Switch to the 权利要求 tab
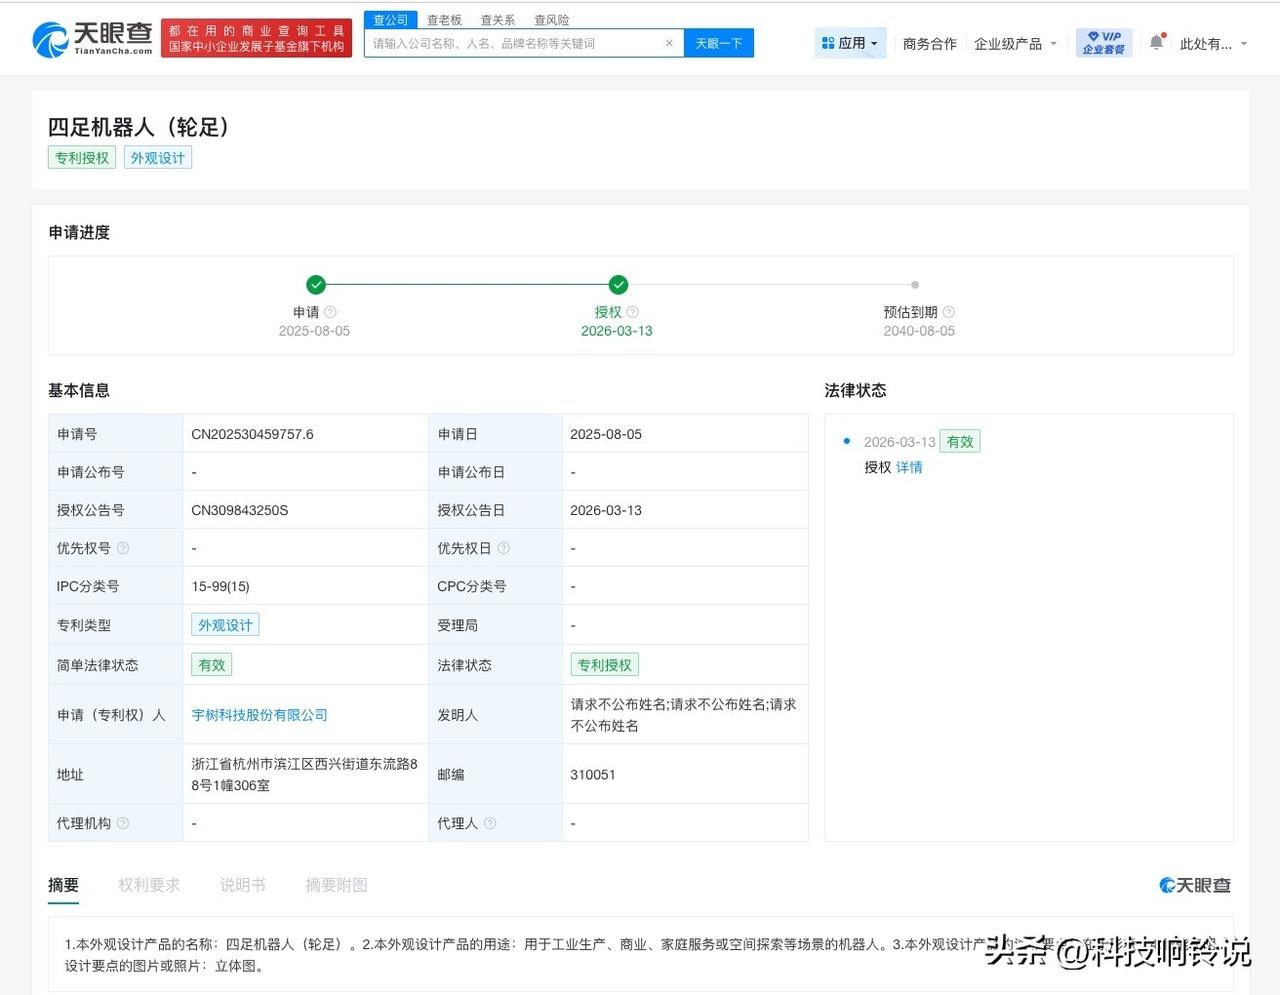Image resolution: width=1280 pixels, height=995 pixels. [149, 885]
